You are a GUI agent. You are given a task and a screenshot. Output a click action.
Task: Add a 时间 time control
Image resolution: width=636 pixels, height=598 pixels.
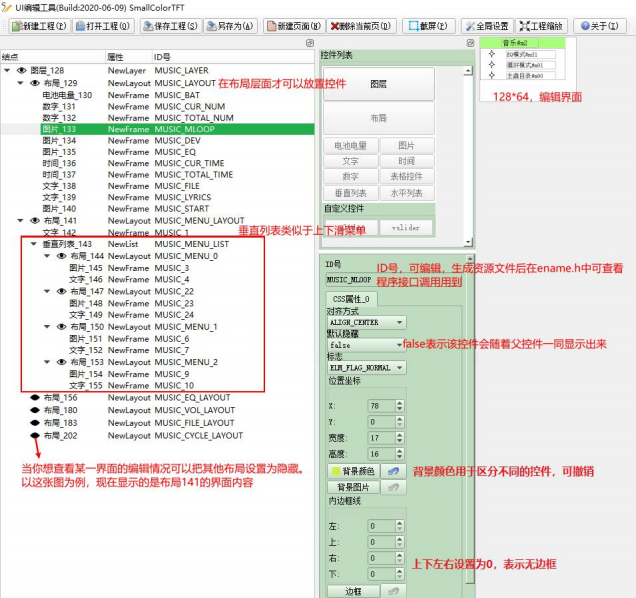point(406,161)
